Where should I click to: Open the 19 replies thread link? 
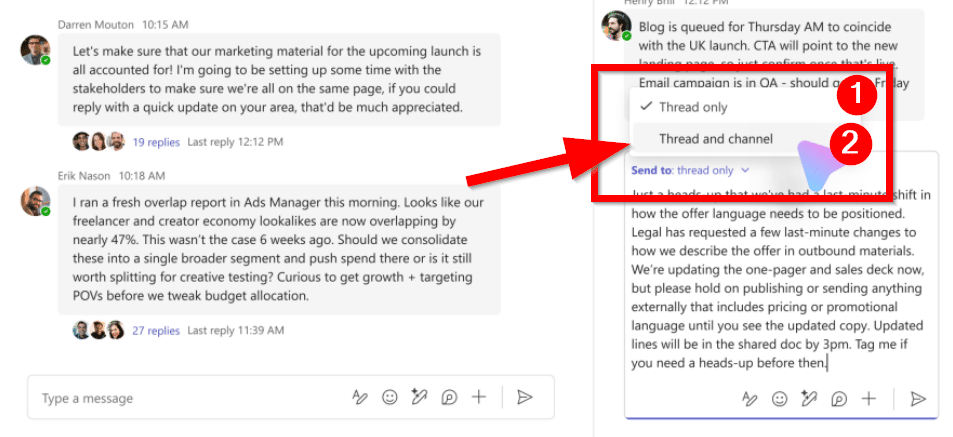coord(157,142)
